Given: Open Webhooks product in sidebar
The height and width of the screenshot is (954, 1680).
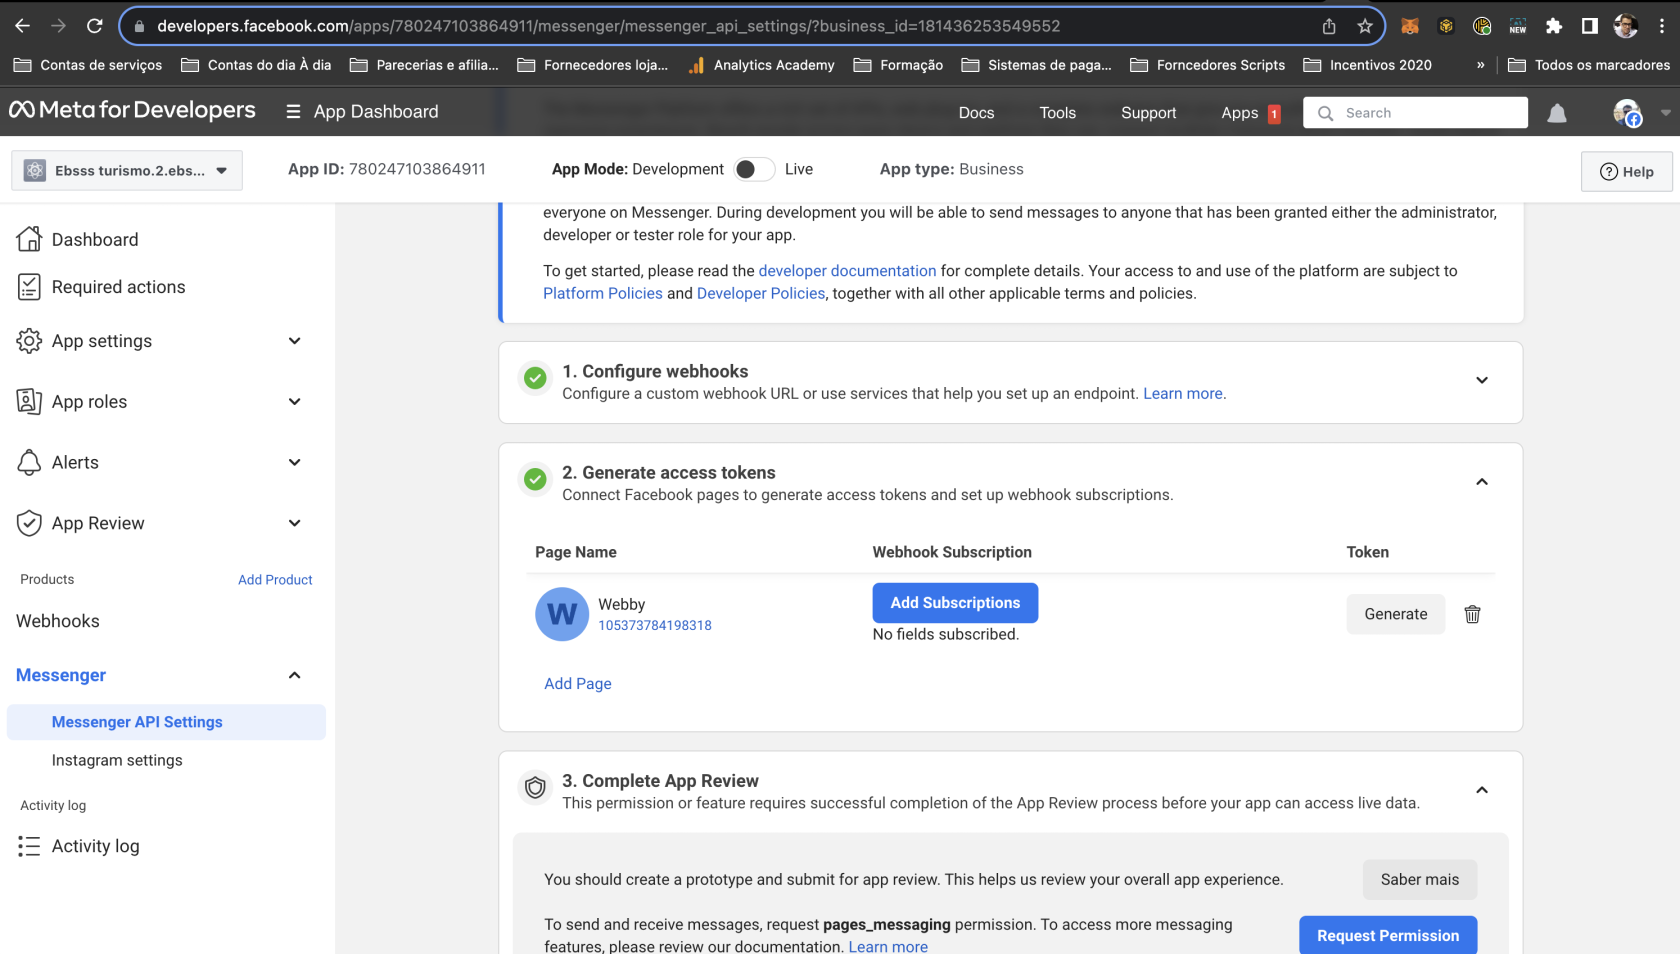Looking at the screenshot, I should tap(58, 621).
